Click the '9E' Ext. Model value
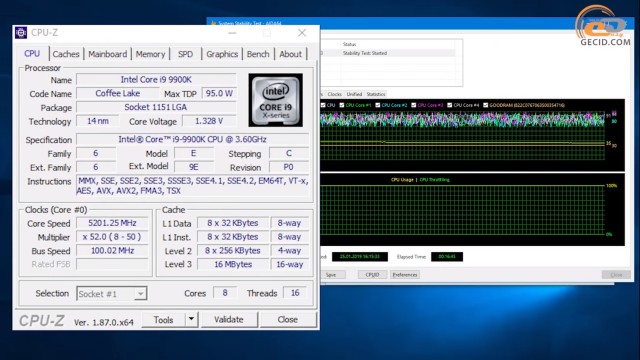 click(x=193, y=167)
